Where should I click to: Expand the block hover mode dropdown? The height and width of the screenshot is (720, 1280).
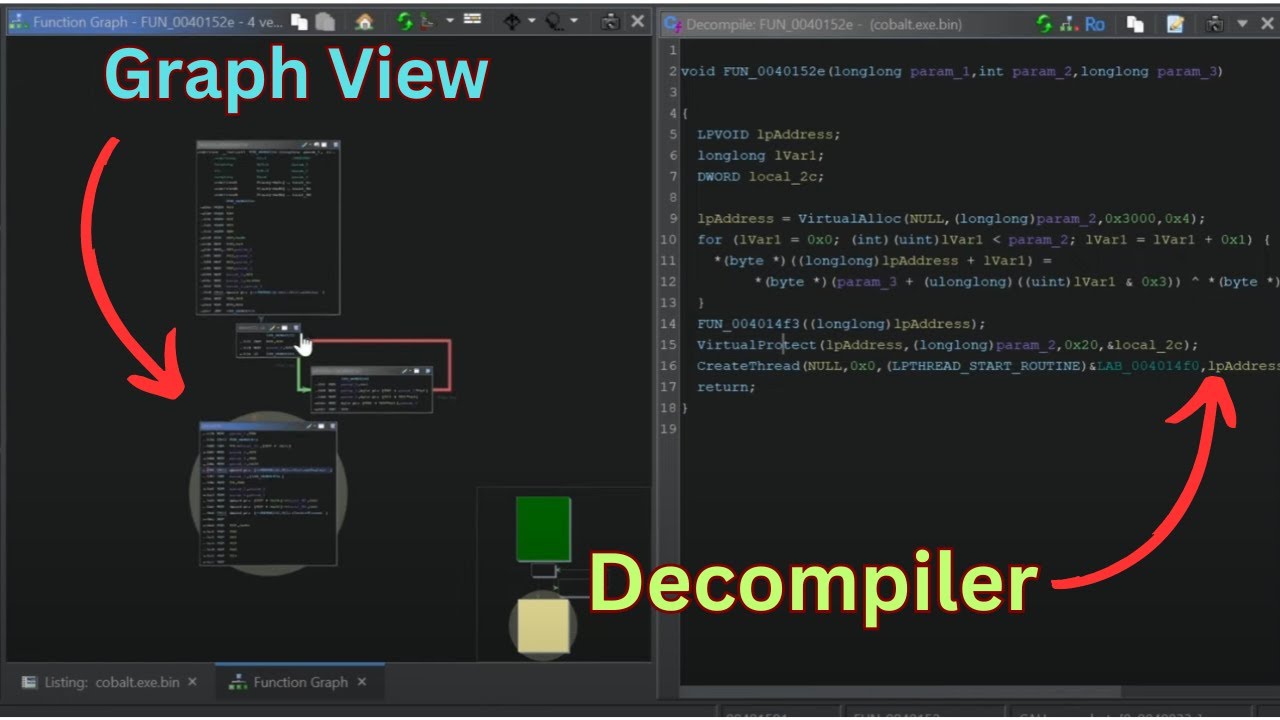click(x=574, y=20)
